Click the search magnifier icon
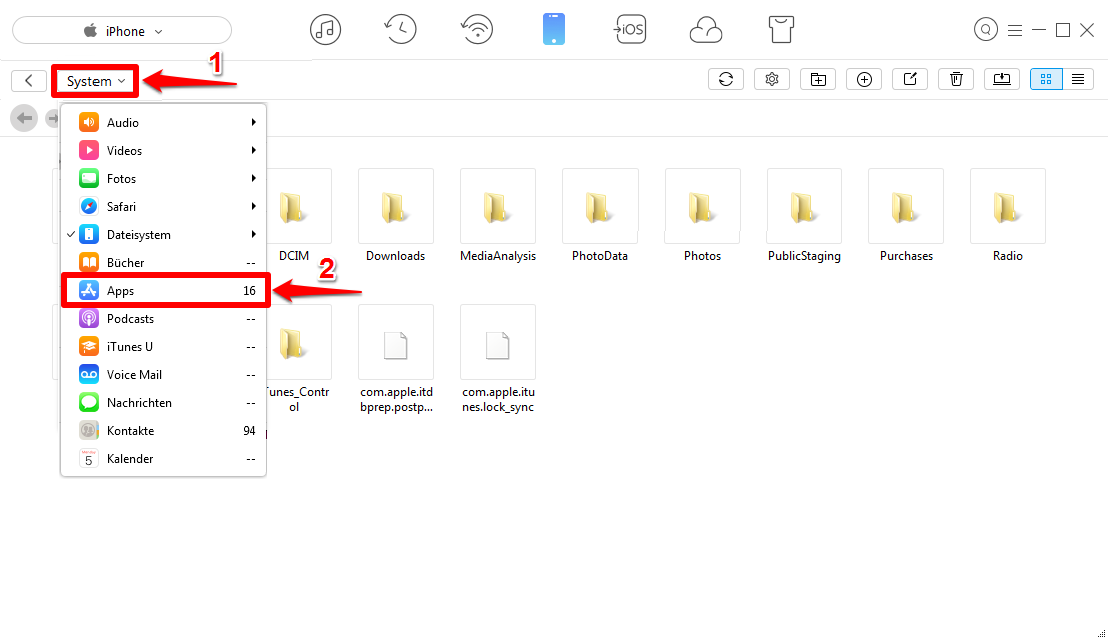Screen dimensions: 1108x640 (x=986, y=30)
